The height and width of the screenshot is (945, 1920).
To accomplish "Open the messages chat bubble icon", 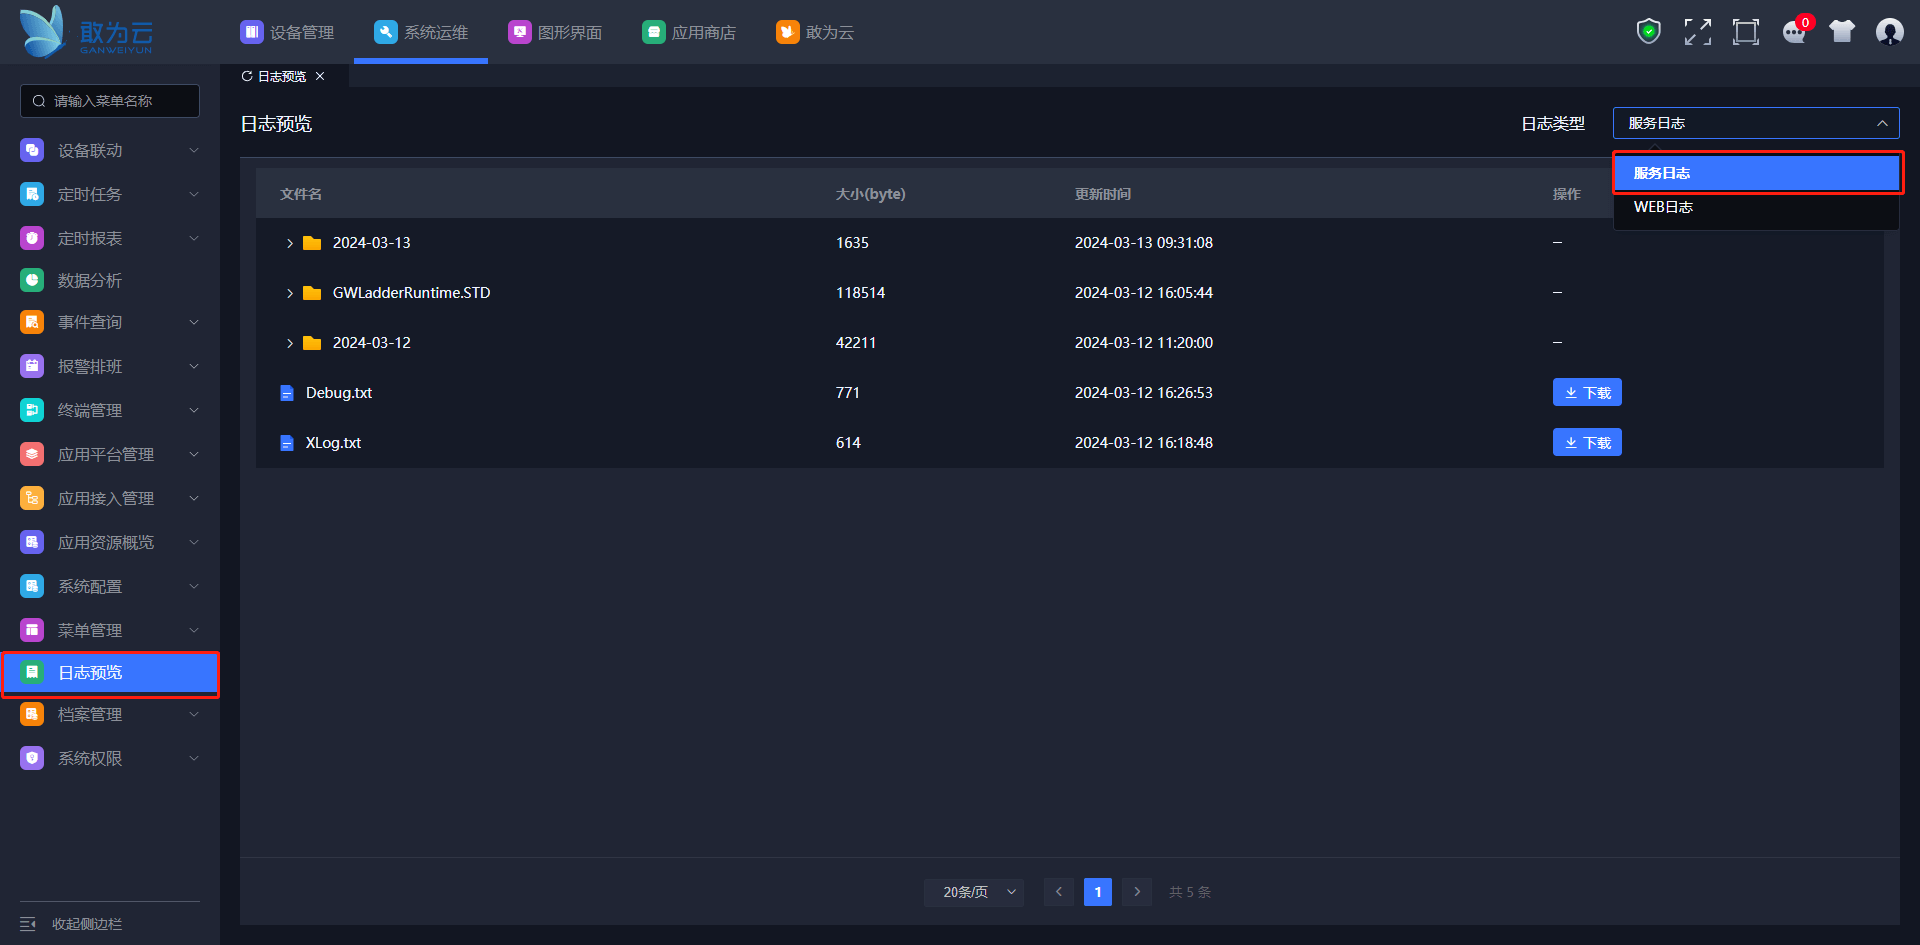I will coord(1794,32).
